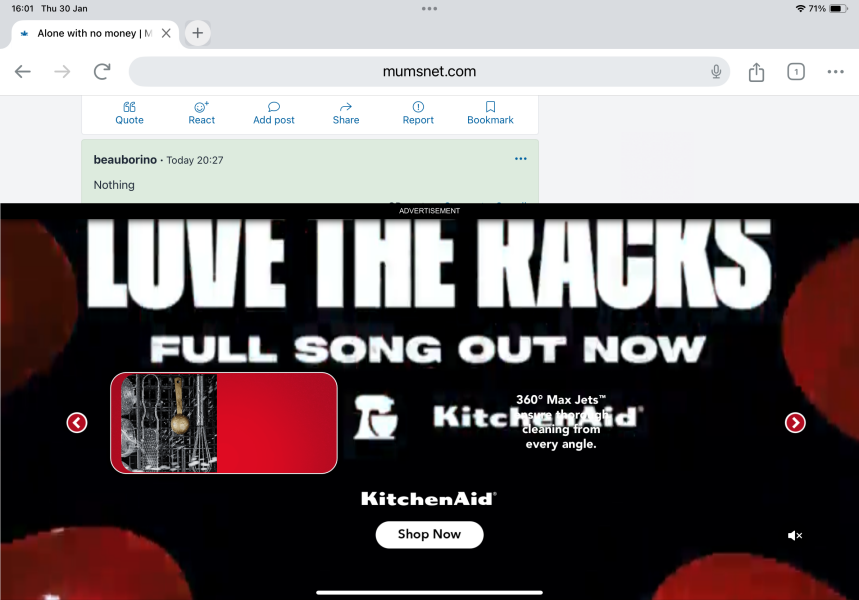Activate voice search with the microphone icon
The height and width of the screenshot is (600, 859).
pyautogui.click(x=716, y=71)
